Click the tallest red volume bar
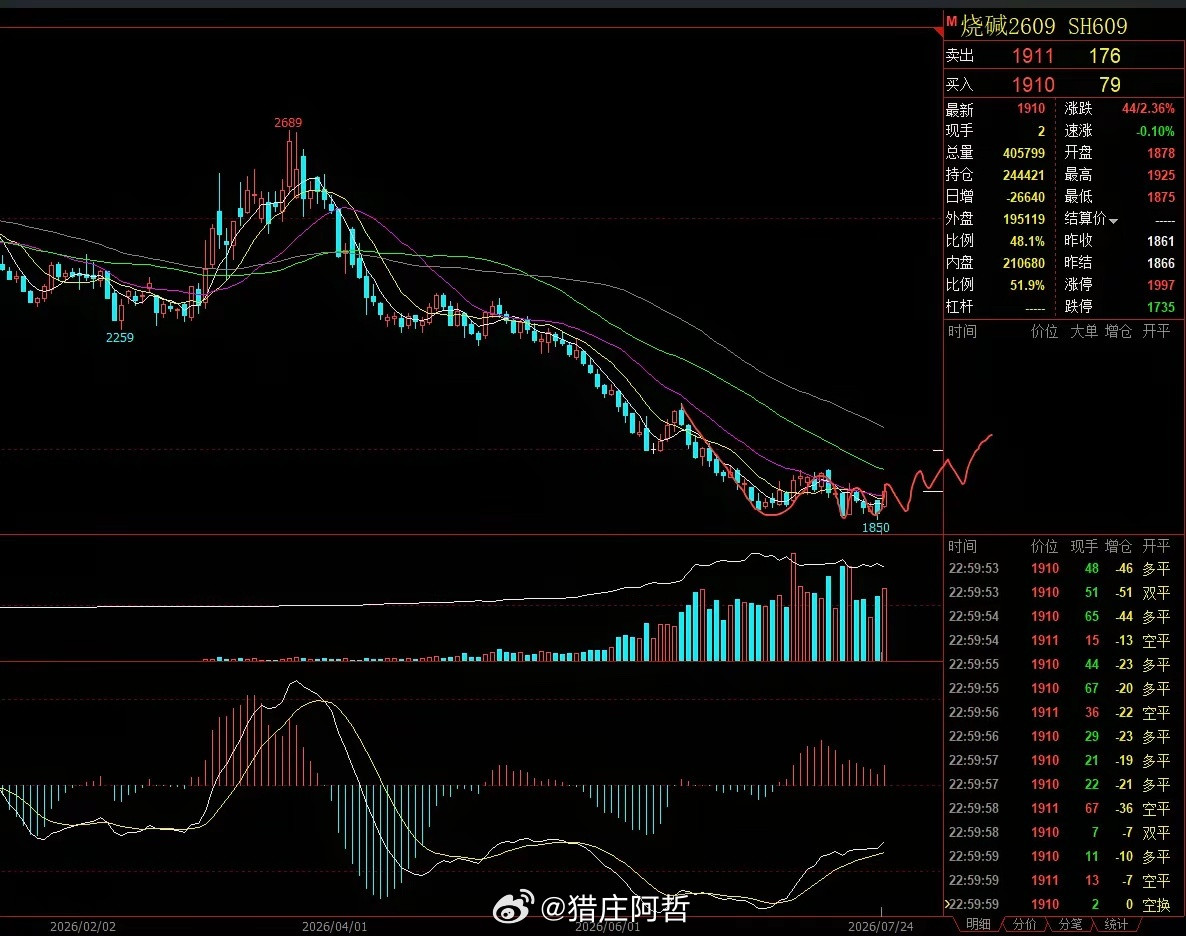 [793, 608]
